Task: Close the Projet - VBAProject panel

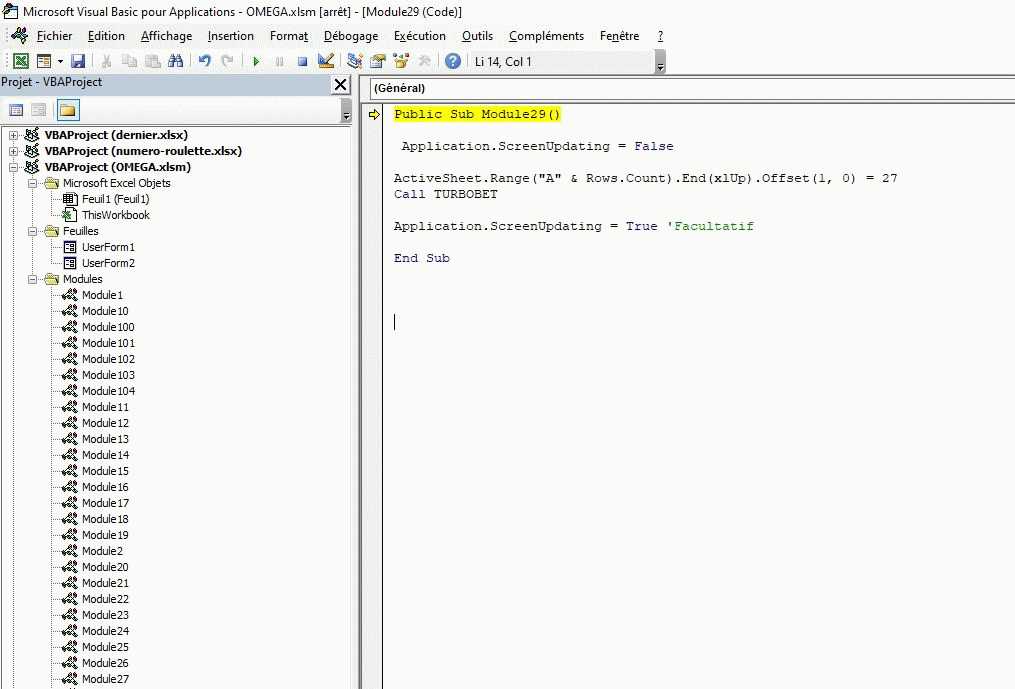Action: click(340, 84)
